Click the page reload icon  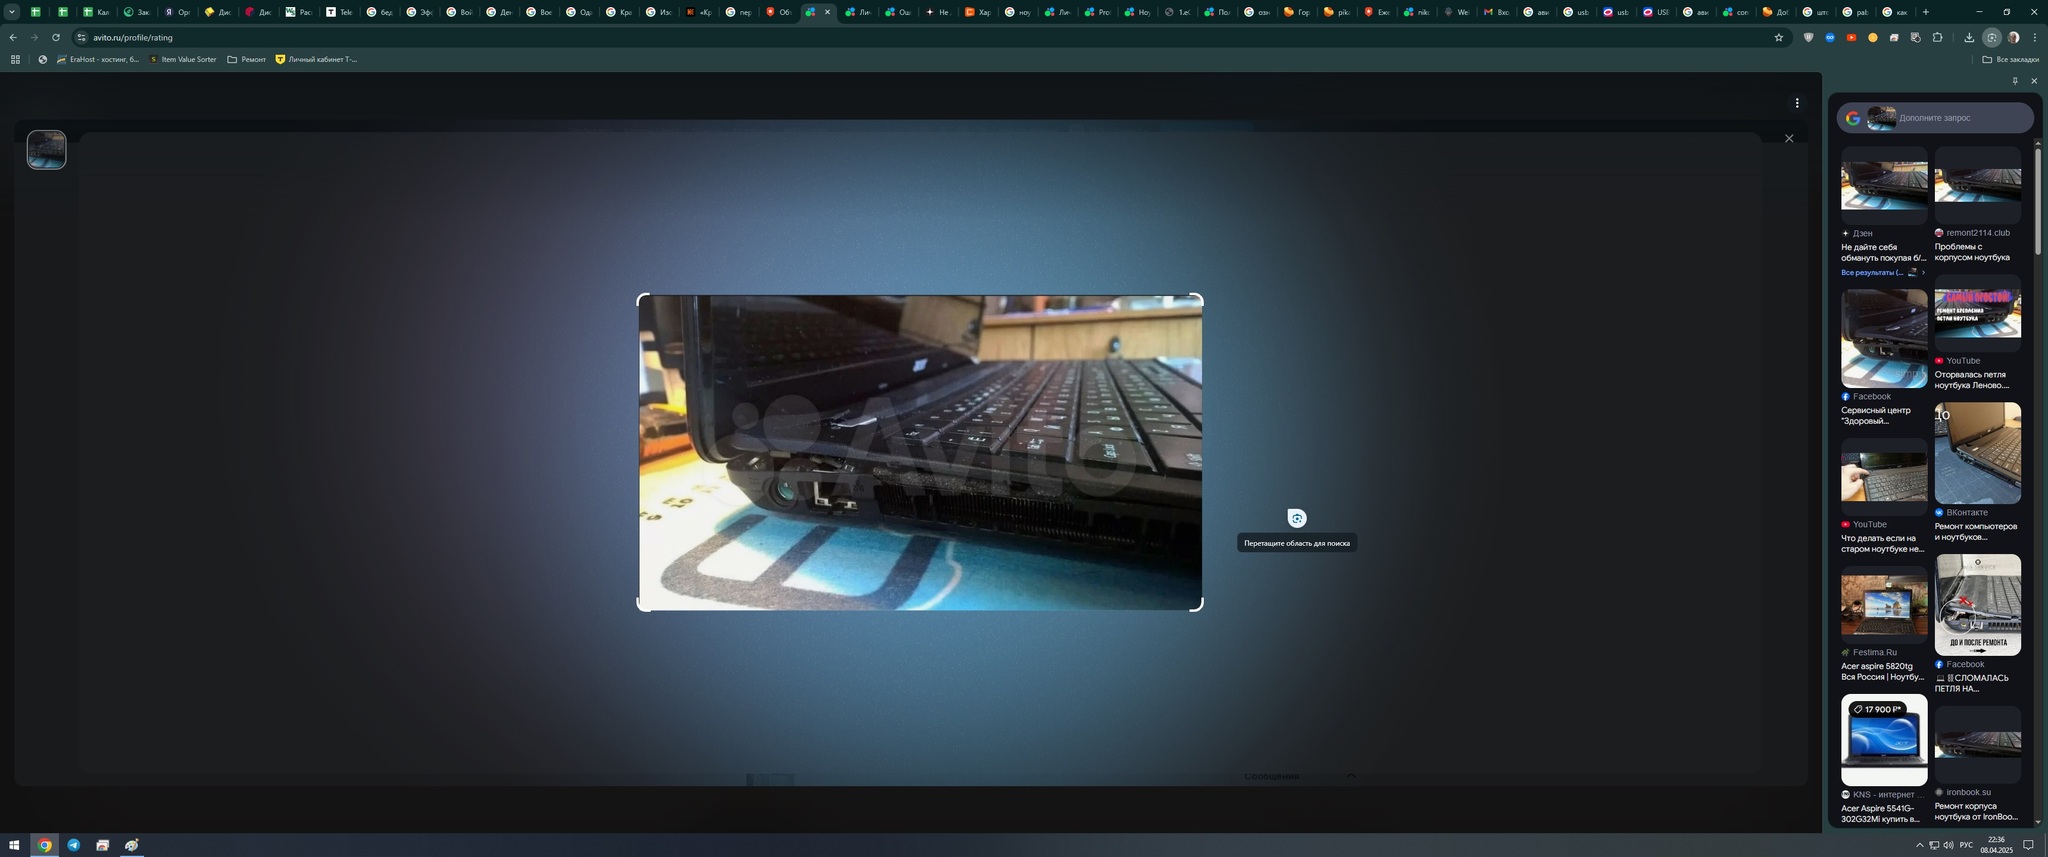56,38
